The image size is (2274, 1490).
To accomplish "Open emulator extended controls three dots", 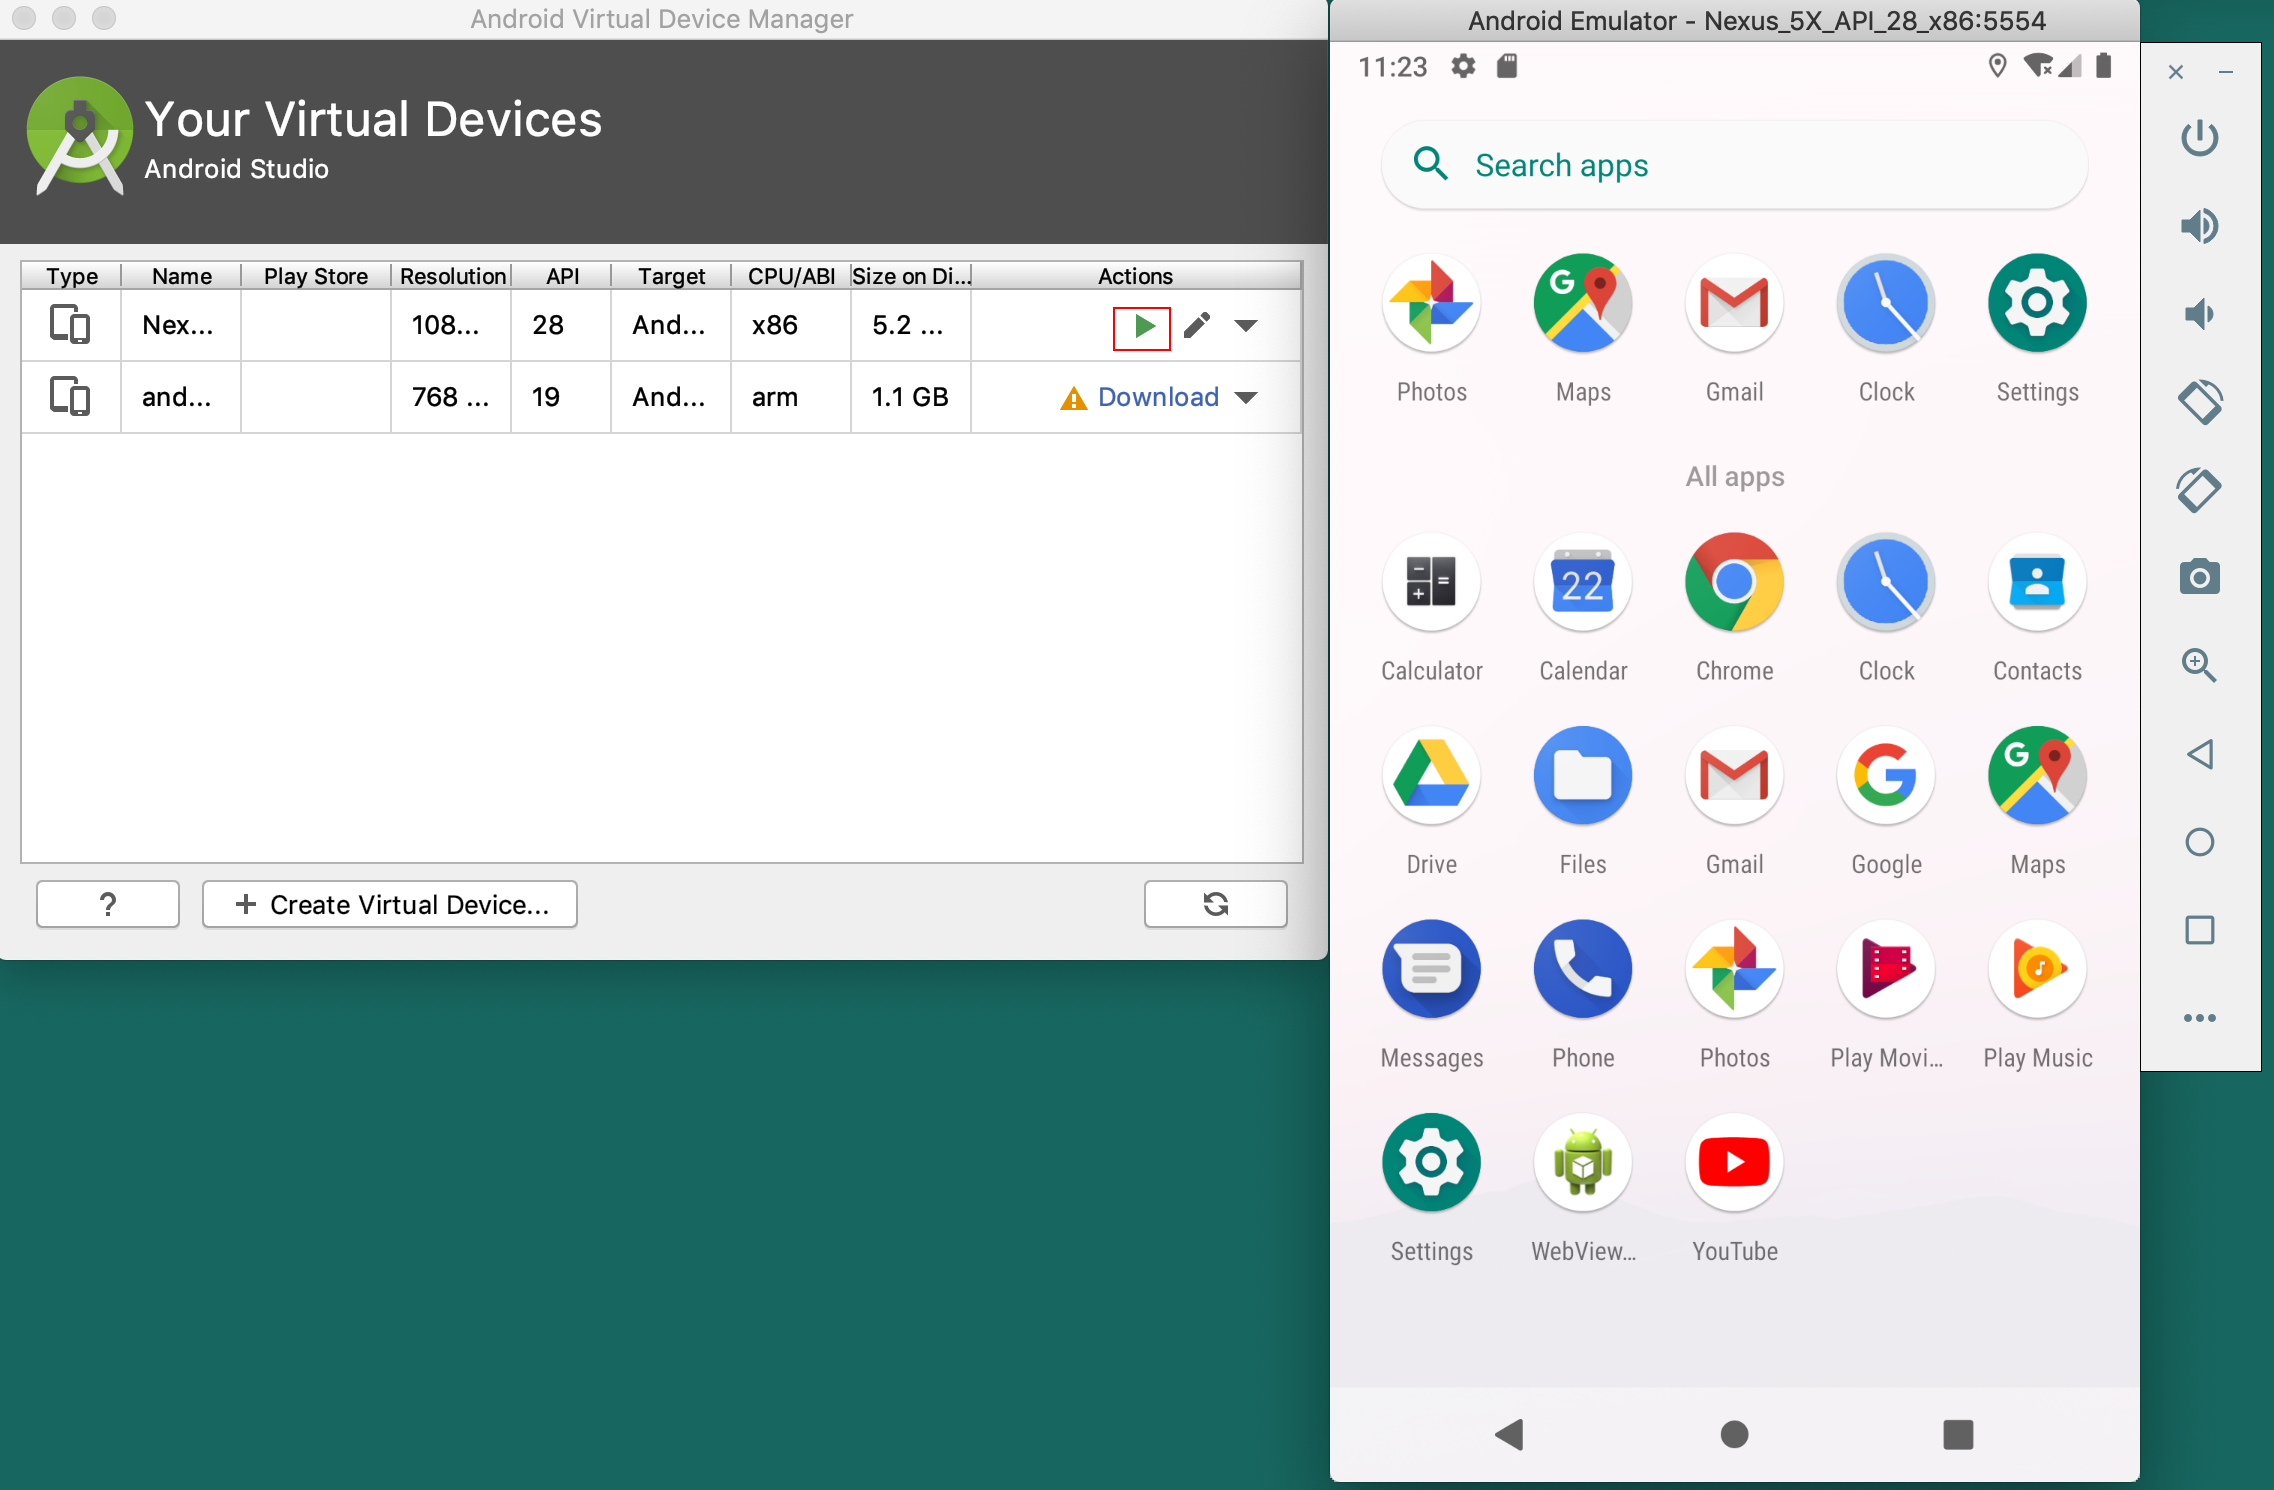I will pyautogui.click(x=2200, y=1018).
